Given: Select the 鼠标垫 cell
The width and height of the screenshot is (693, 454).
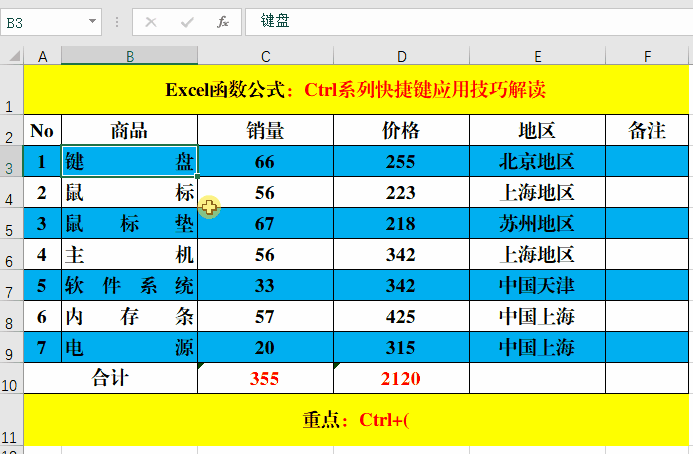Looking at the screenshot, I should click(x=129, y=223).
